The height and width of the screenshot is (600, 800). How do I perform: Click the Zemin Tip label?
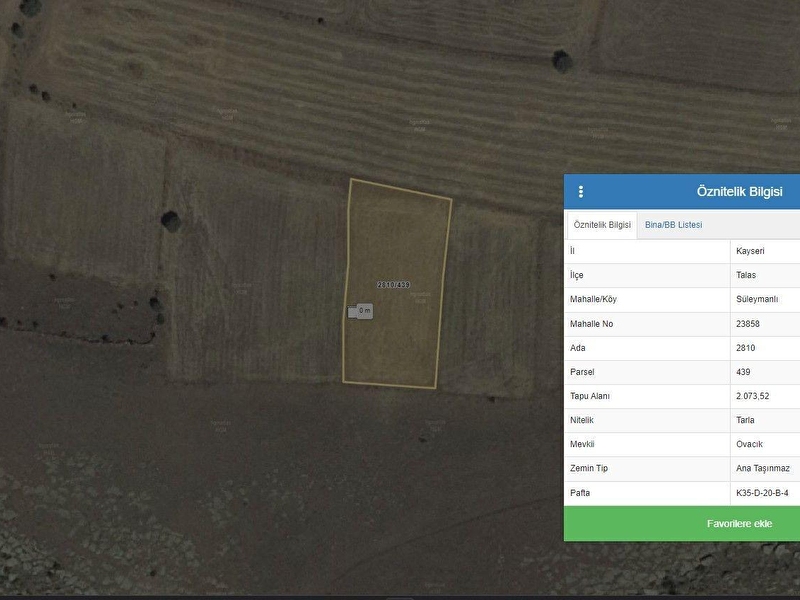[x=589, y=468]
